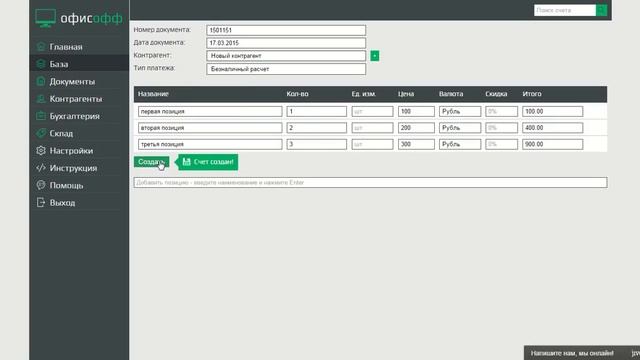640x360 pixels.
Task: Click the Ед. изм. column header
Action: pyautogui.click(x=364, y=94)
